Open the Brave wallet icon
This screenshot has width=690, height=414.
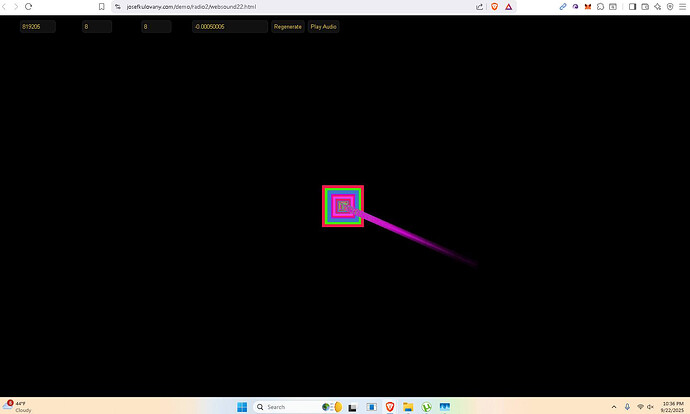[645, 6]
